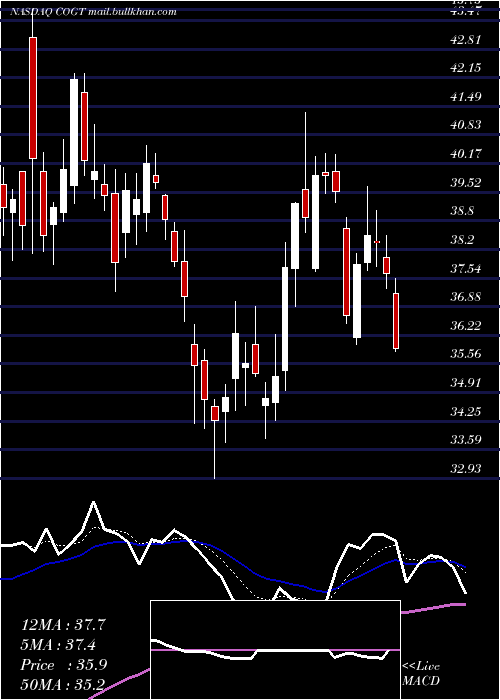
Task: Click the tallest red candlestick near 42.81
Action: pos(33,98)
